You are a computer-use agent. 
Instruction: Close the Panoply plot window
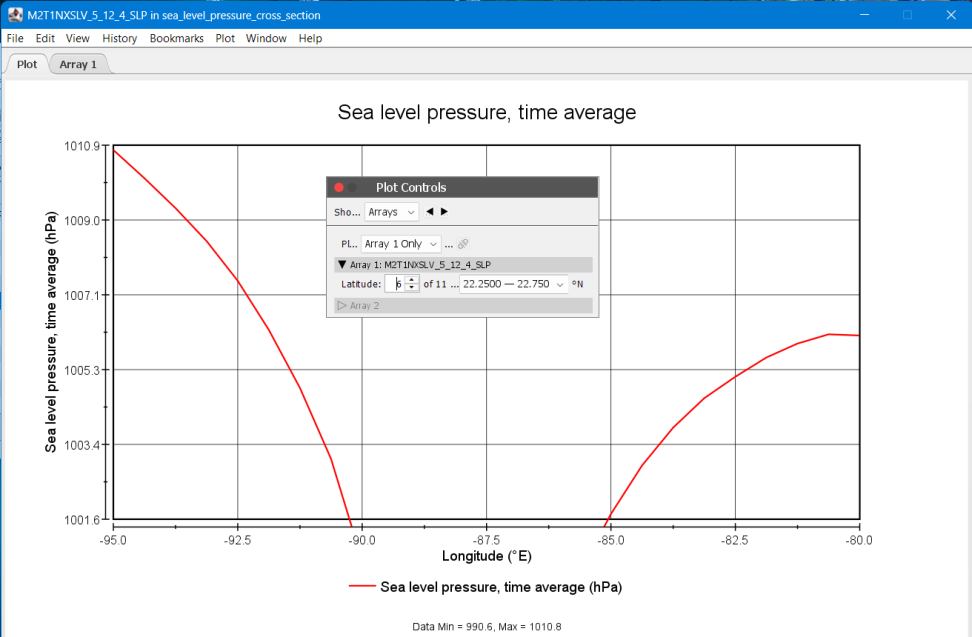(951, 15)
